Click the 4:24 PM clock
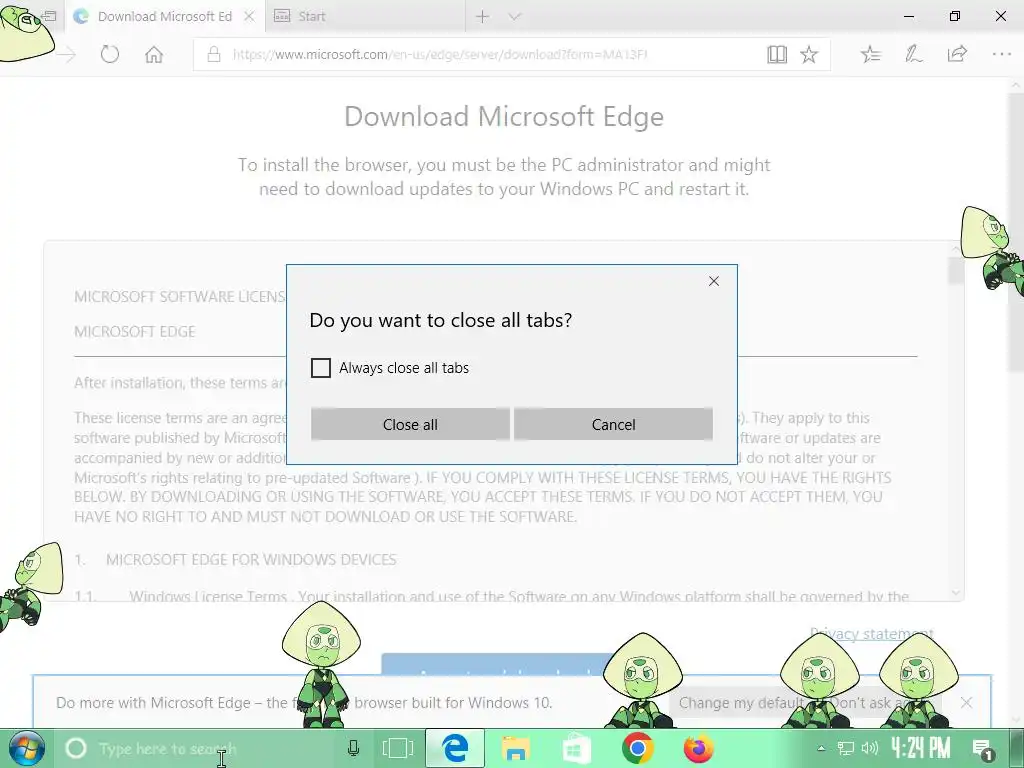The width and height of the screenshot is (1024, 768). click(921, 748)
